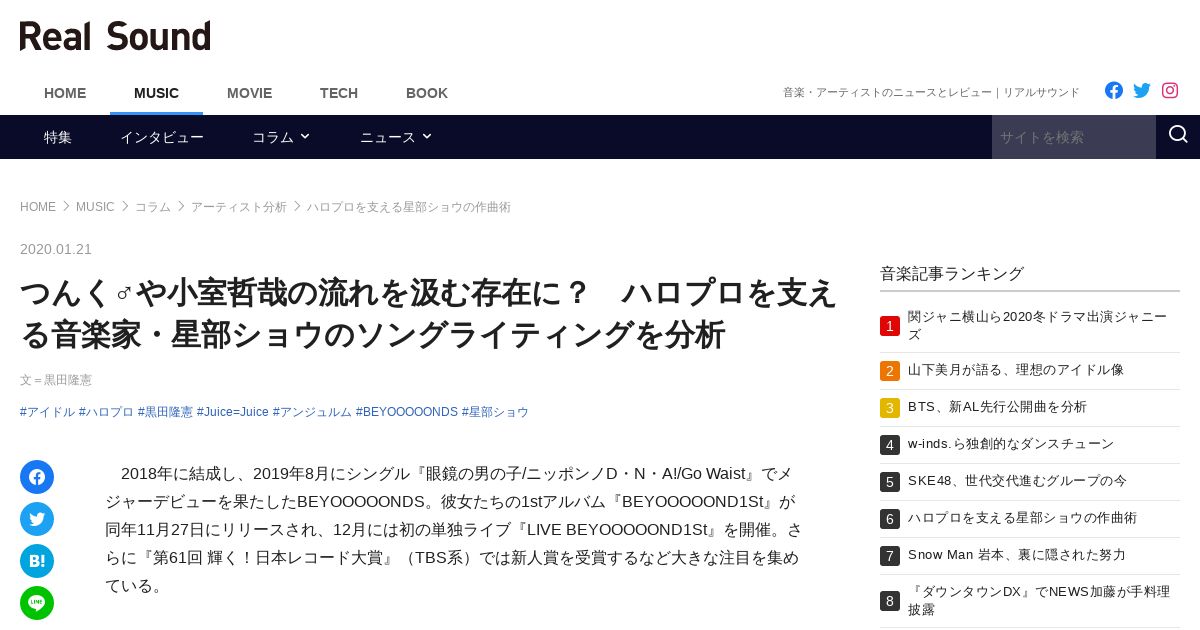Click the byline 文＝黒田隆憲
1200x630 pixels.
pos(56,380)
